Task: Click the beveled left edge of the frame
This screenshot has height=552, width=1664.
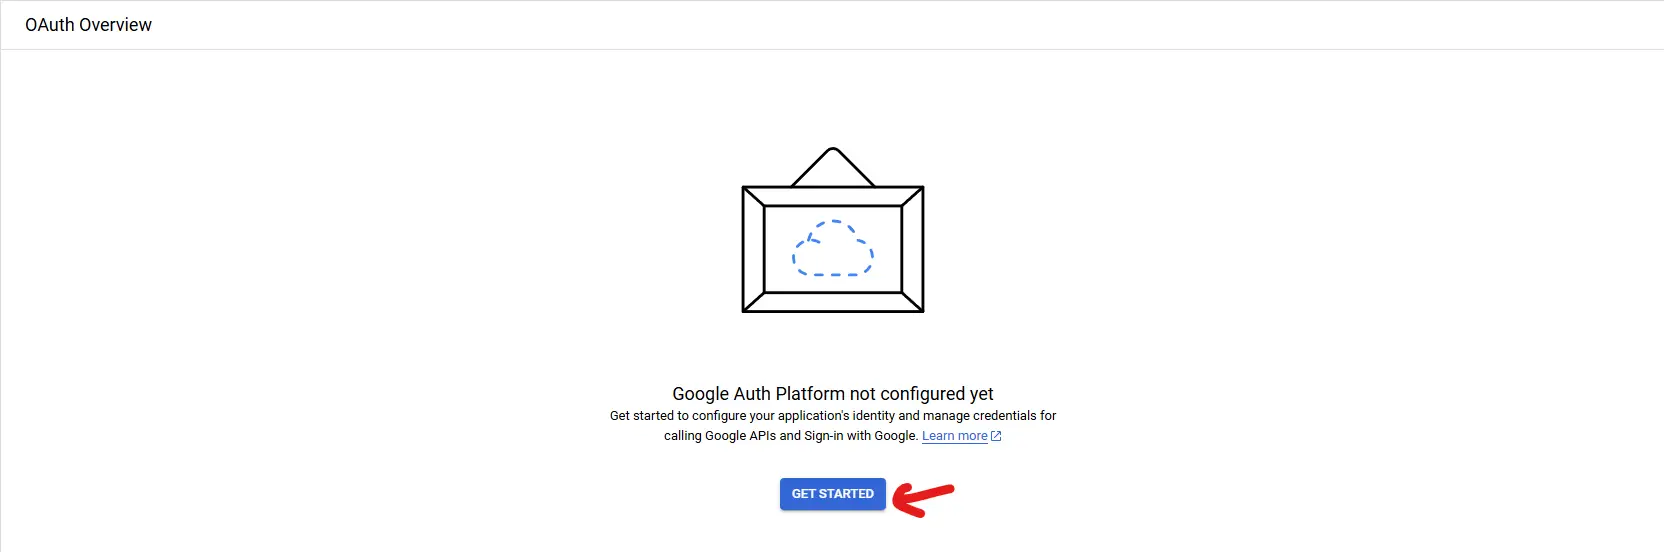Action: point(753,249)
